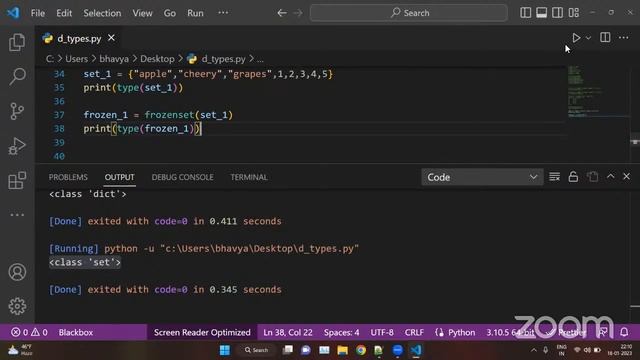Image resolution: width=640 pixels, height=360 pixels.
Task: Open the Source Control view
Action: tap(17, 111)
